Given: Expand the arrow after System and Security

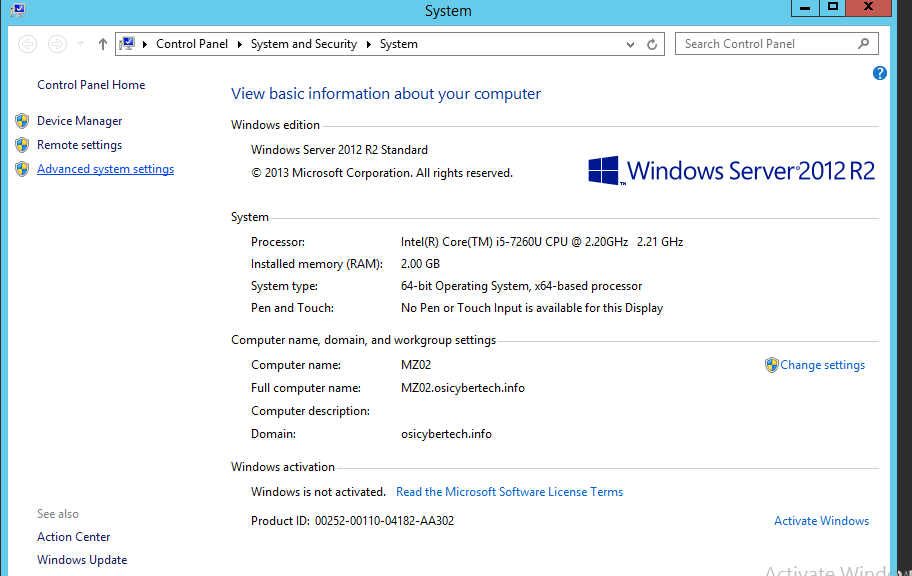Looking at the screenshot, I should pos(369,44).
